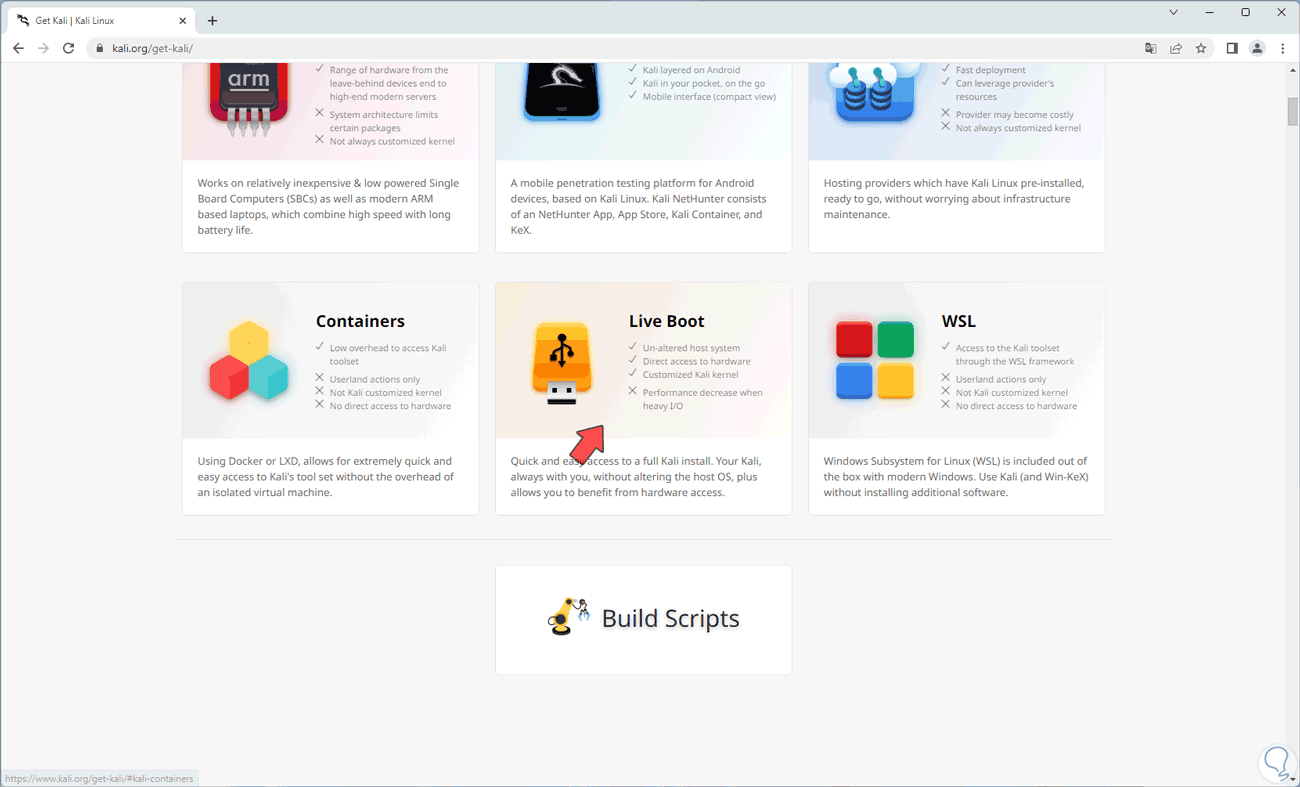Click the Containers colored cubes icon
The width and height of the screenshot is (1300, 787).
point(249,361)
